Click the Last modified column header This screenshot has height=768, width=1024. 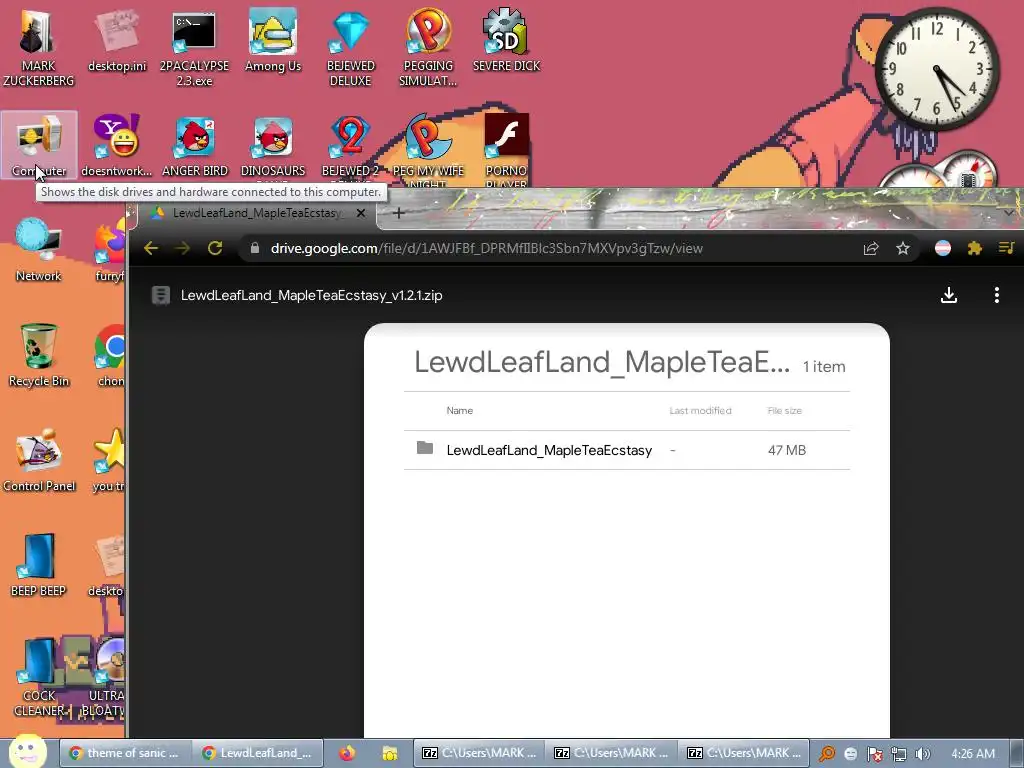coord(700,411)
